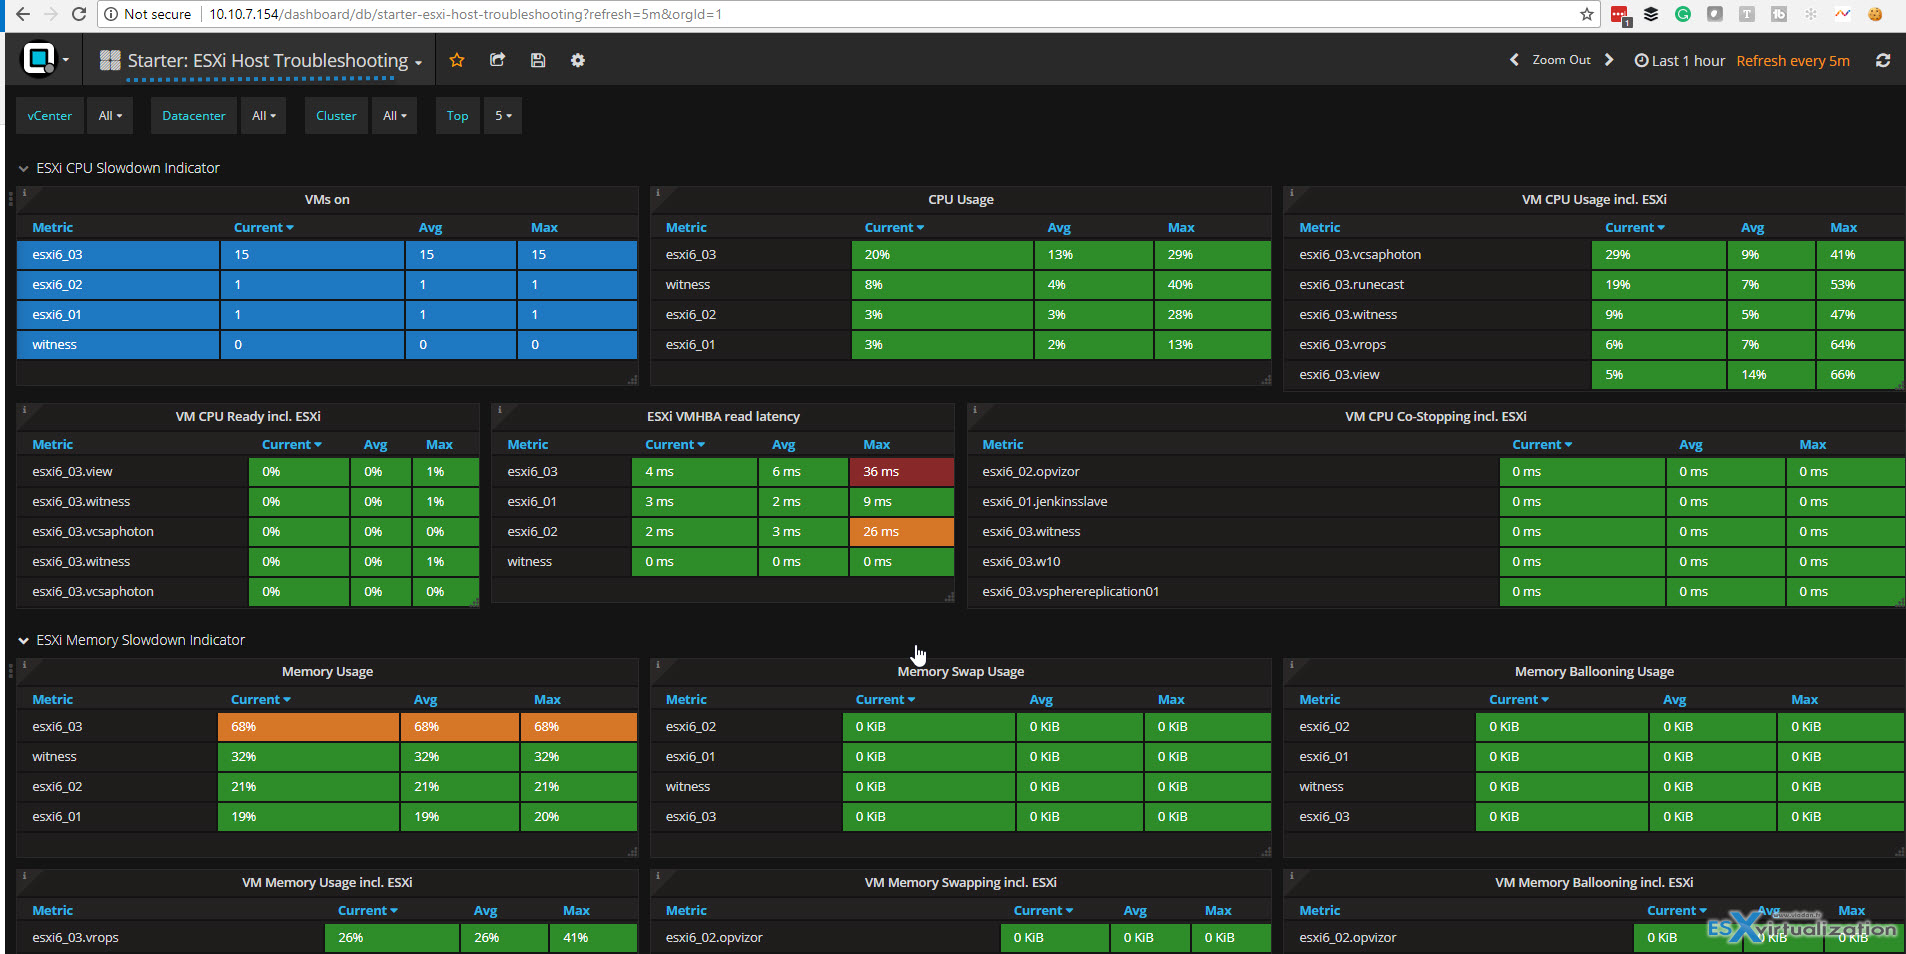Shift time range backward arrow
This screenshot has width=1906, height=954.
point(1514,60)
